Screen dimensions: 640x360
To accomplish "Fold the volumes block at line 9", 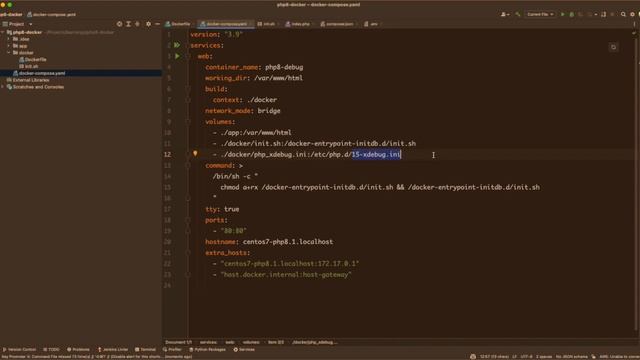I will [x=188, y=122].
